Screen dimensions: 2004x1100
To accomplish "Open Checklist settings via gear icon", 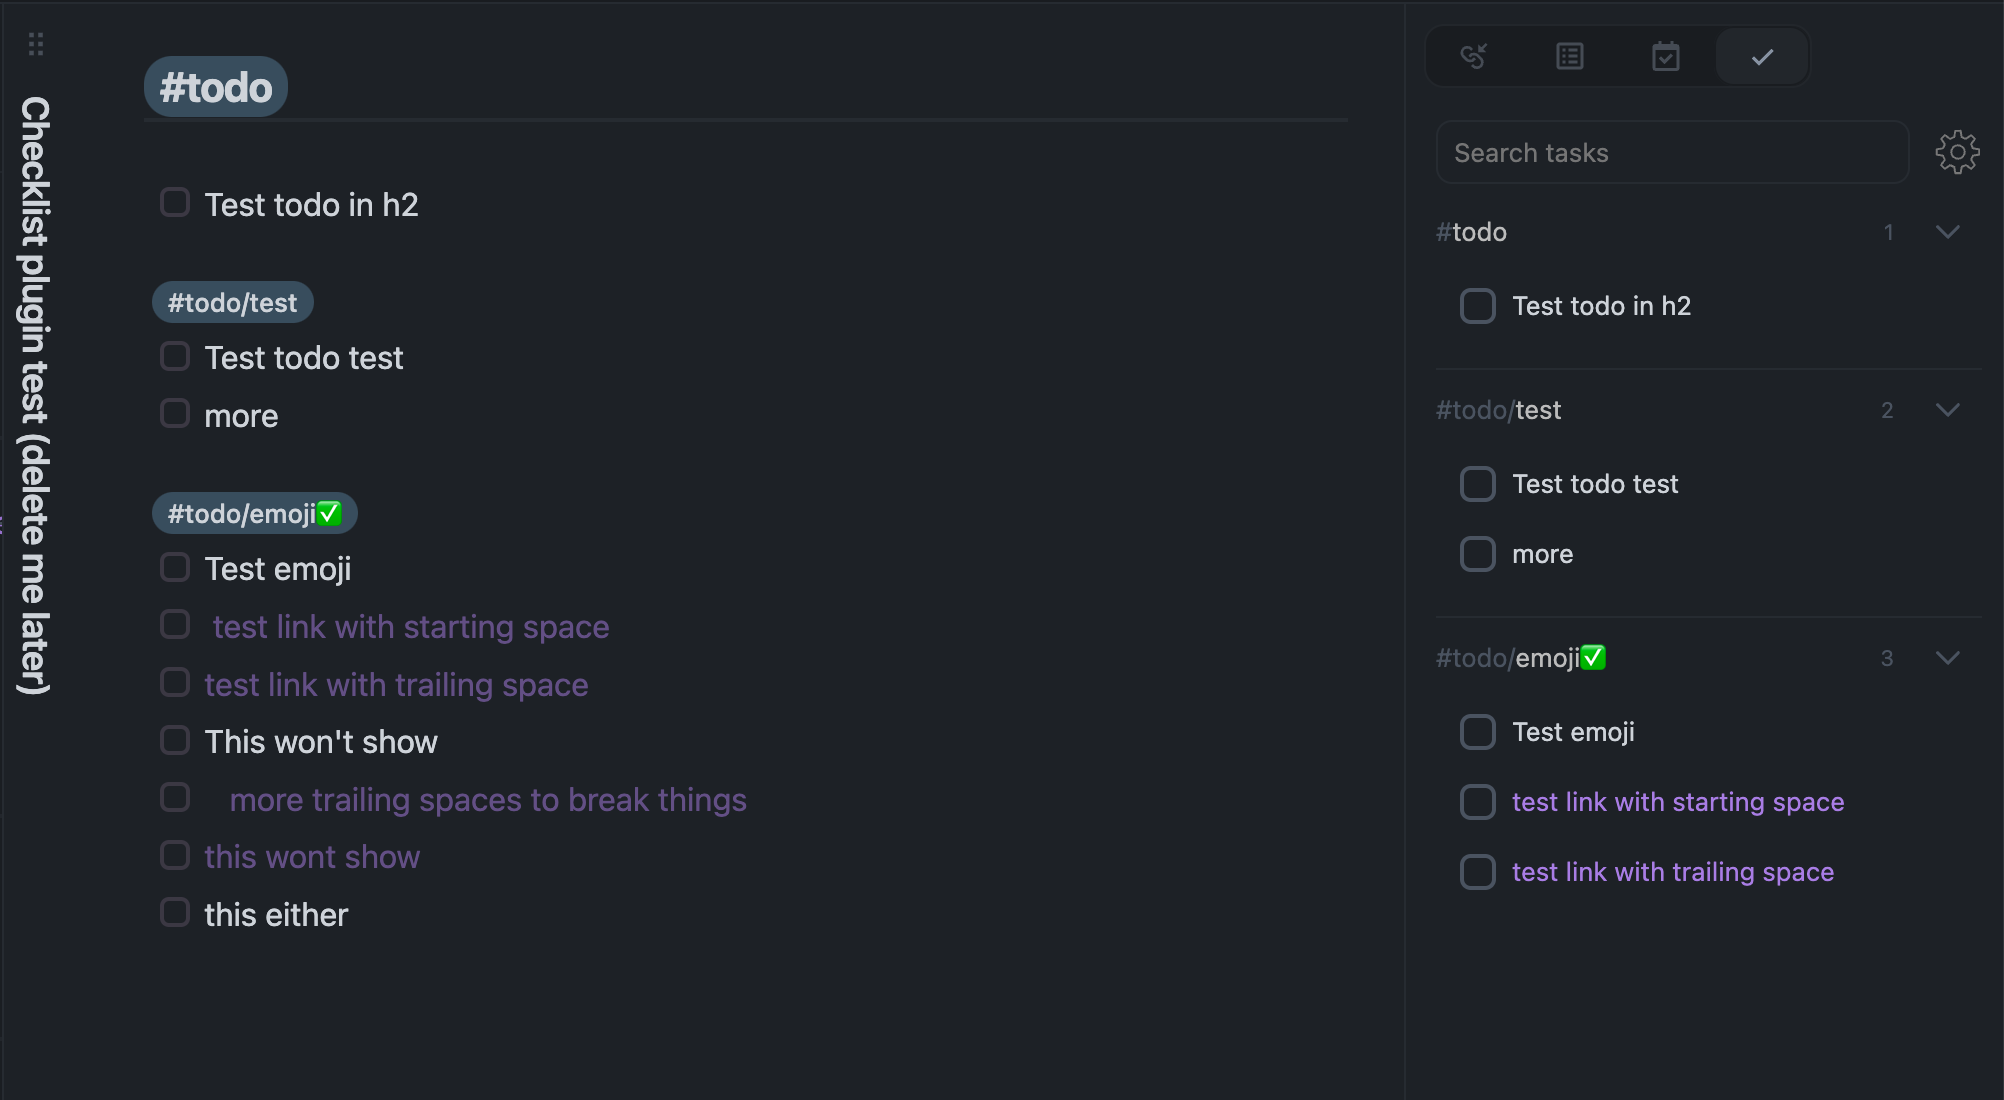I will point(1957,152).
